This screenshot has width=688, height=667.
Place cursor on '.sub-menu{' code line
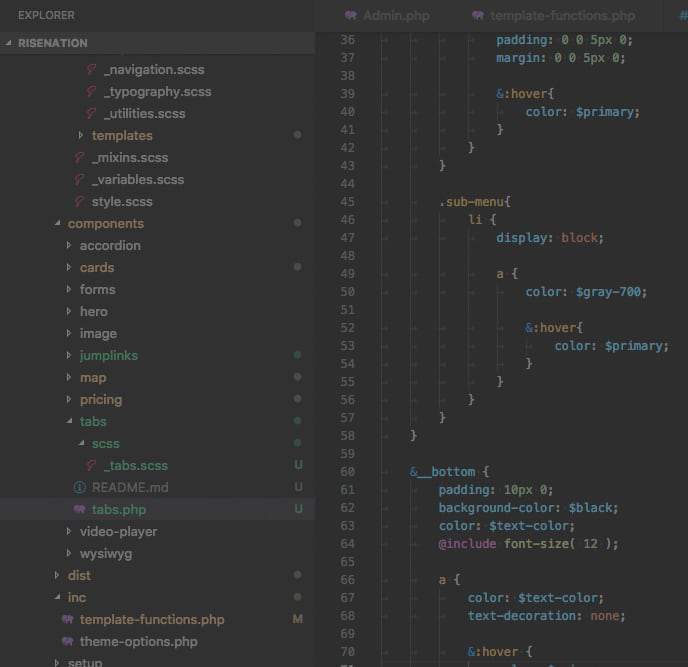point(475,202)
